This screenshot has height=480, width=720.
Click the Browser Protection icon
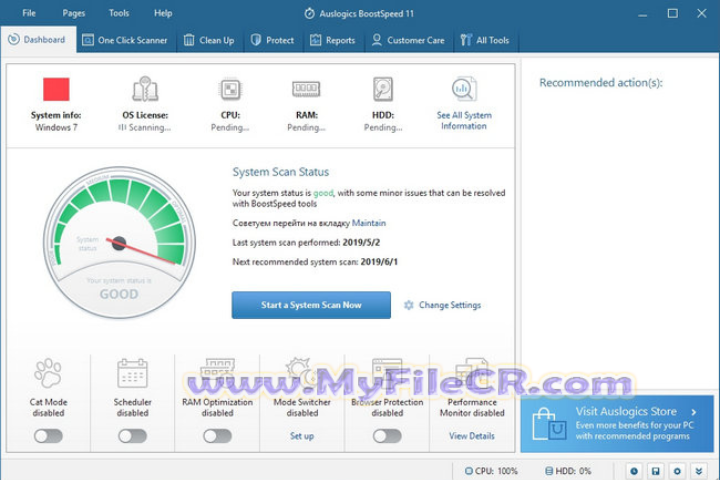coord(387,371)
